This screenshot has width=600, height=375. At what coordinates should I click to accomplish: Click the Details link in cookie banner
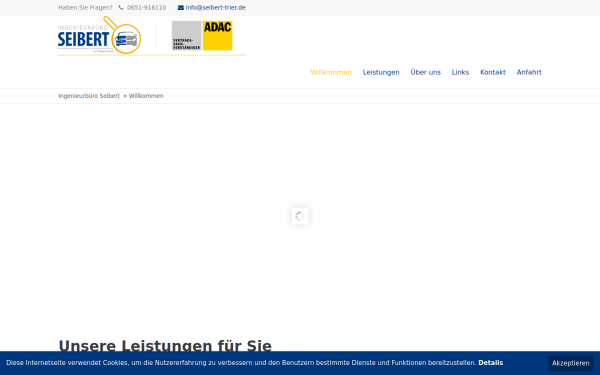point(491,363)
